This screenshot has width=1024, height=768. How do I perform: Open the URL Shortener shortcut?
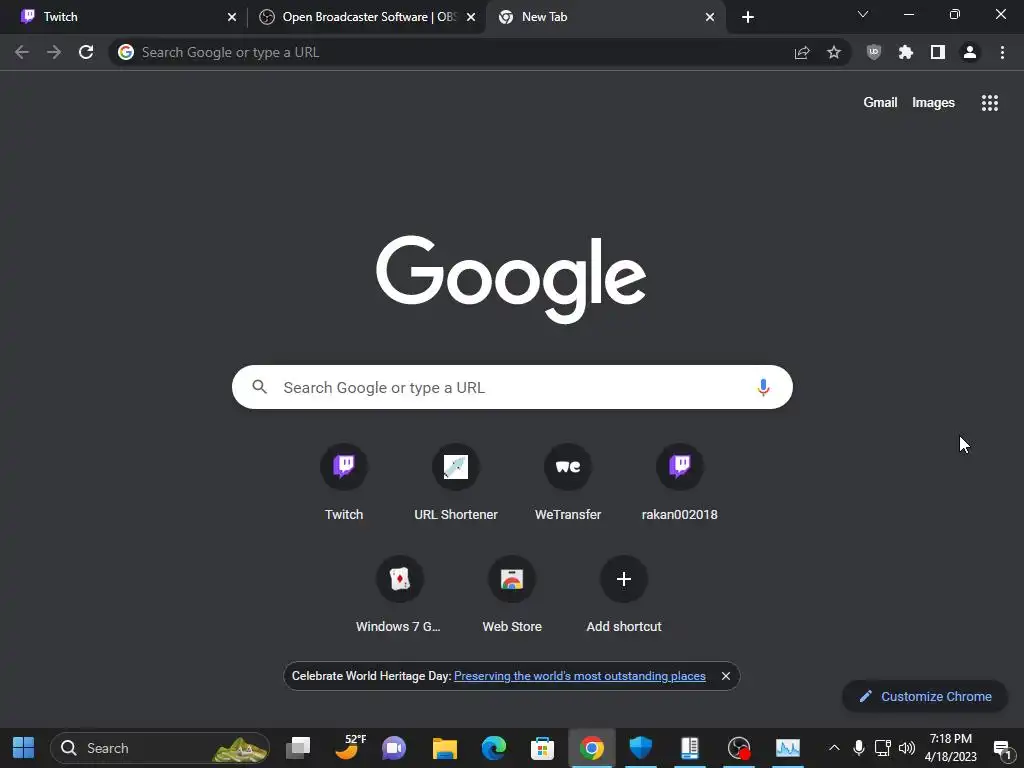456,483
